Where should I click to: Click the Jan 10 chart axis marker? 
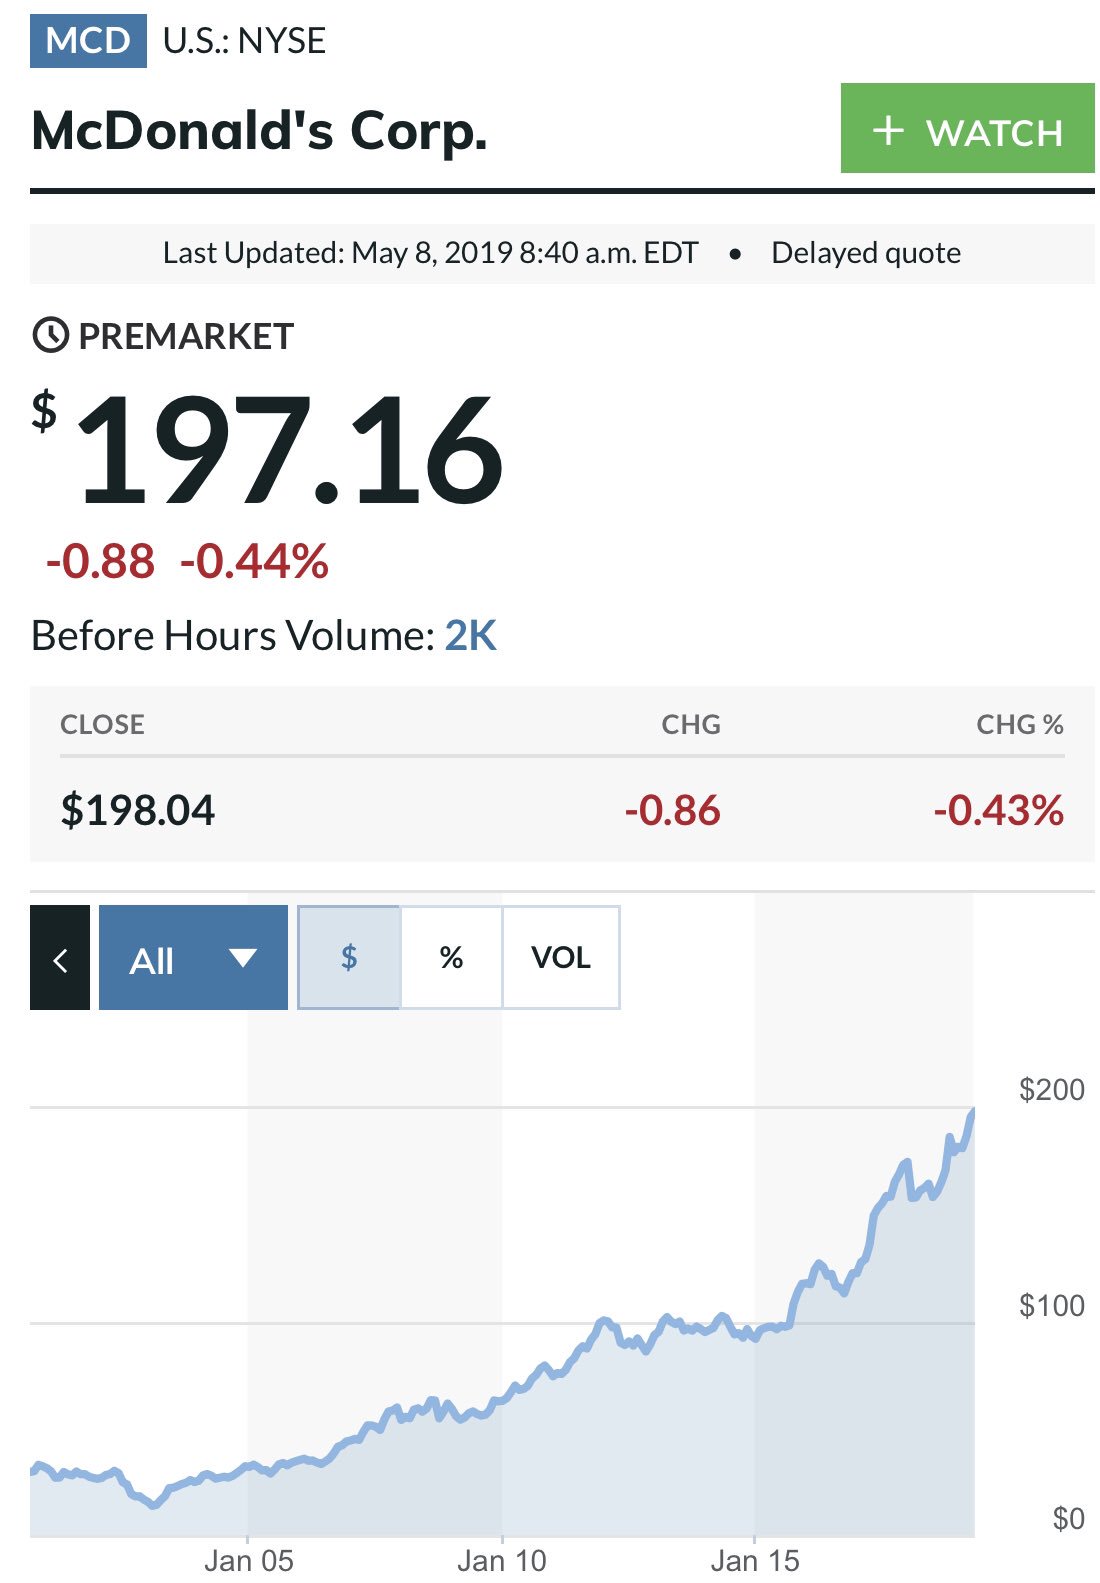point(502,1560)
